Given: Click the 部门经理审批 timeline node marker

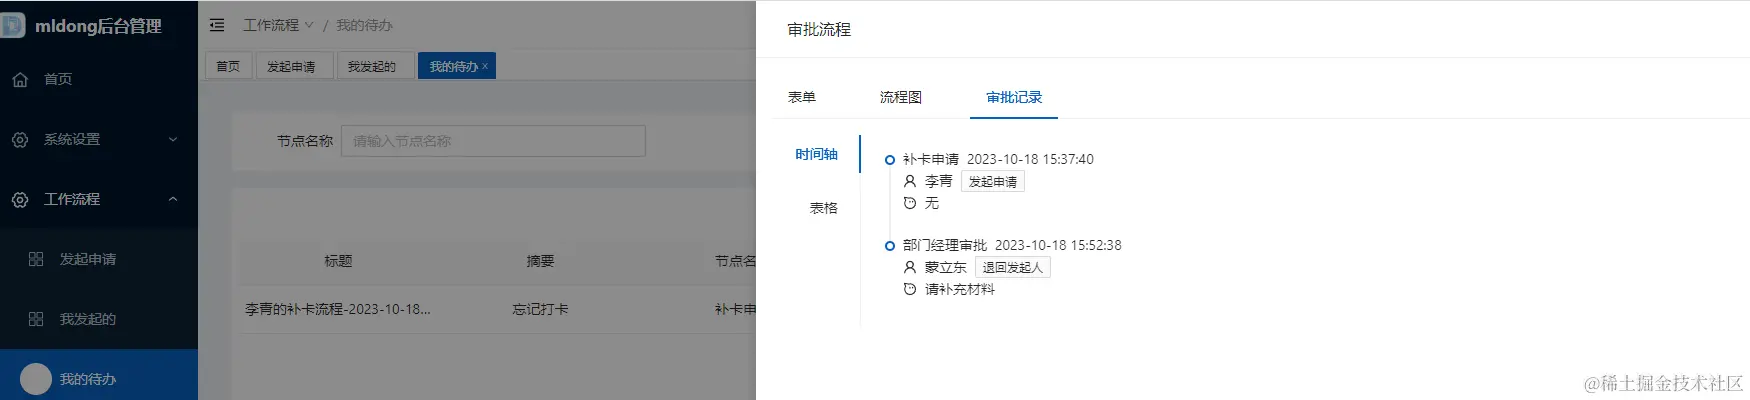Looking at the screenshot, I should pyautogui.click(x=889, y=245).
